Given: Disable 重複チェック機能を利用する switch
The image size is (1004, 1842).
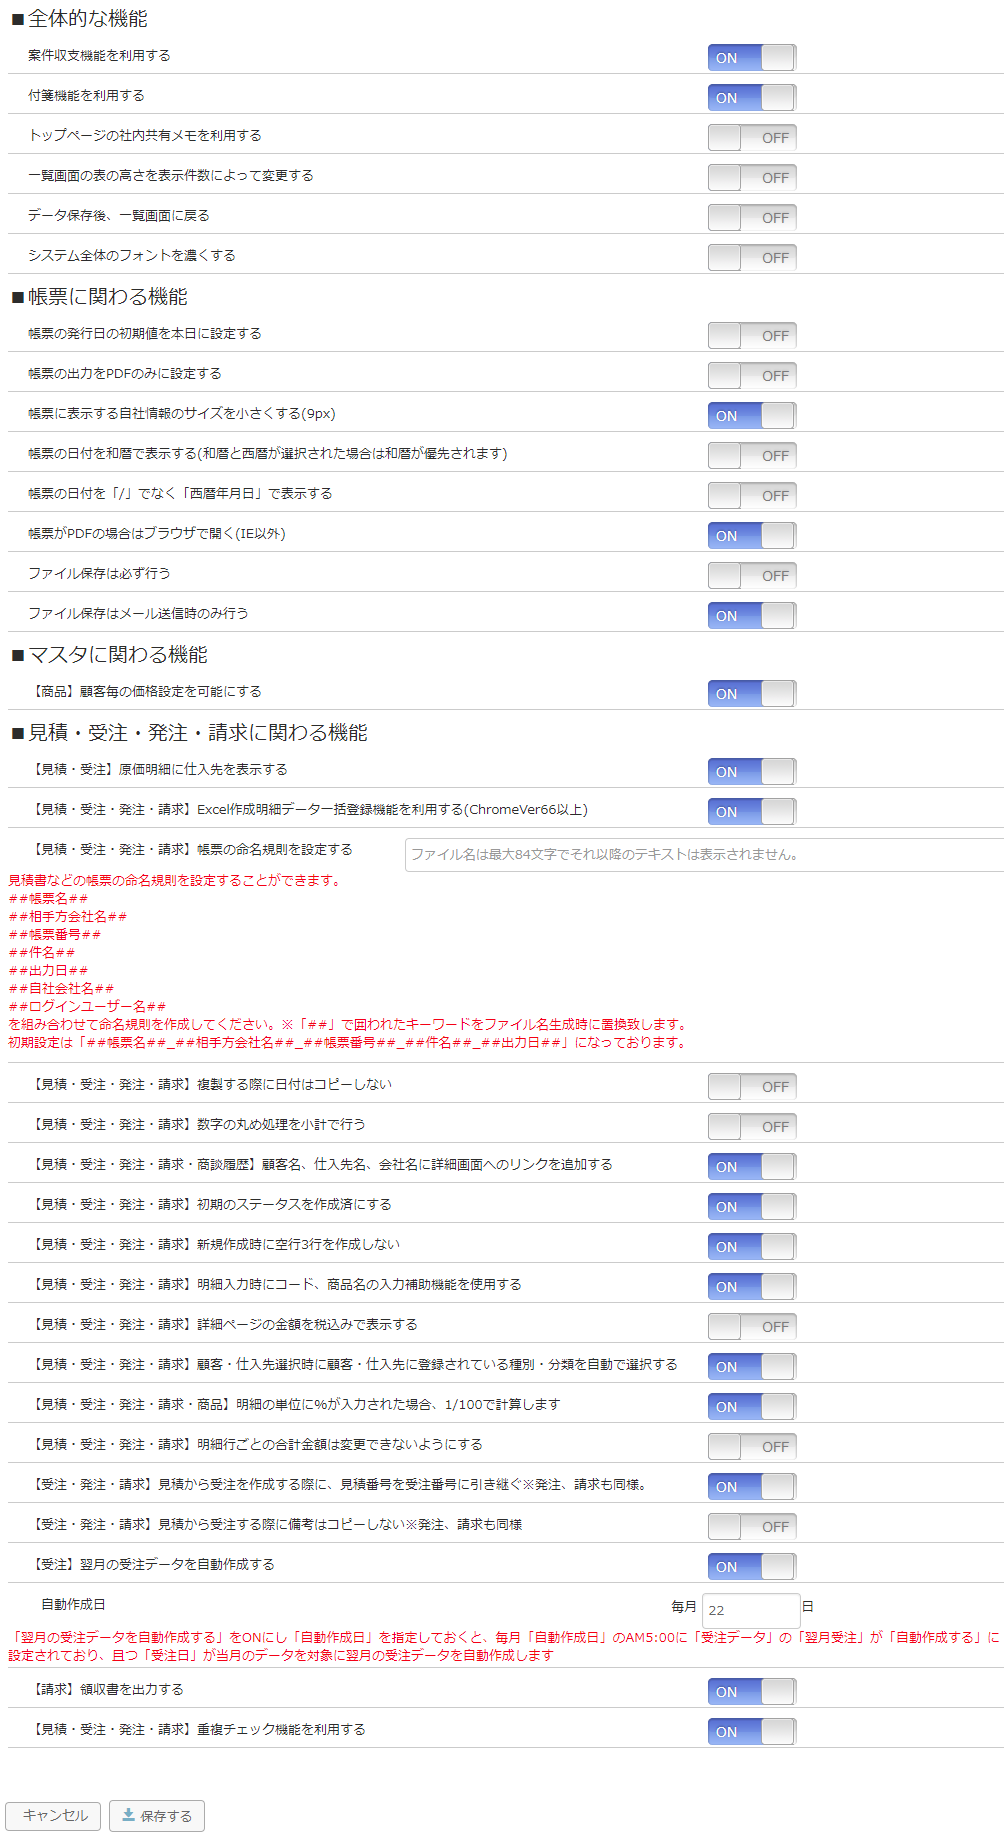Looking at the screenshot, I should pyautogui.click(x=752, y=1732).
